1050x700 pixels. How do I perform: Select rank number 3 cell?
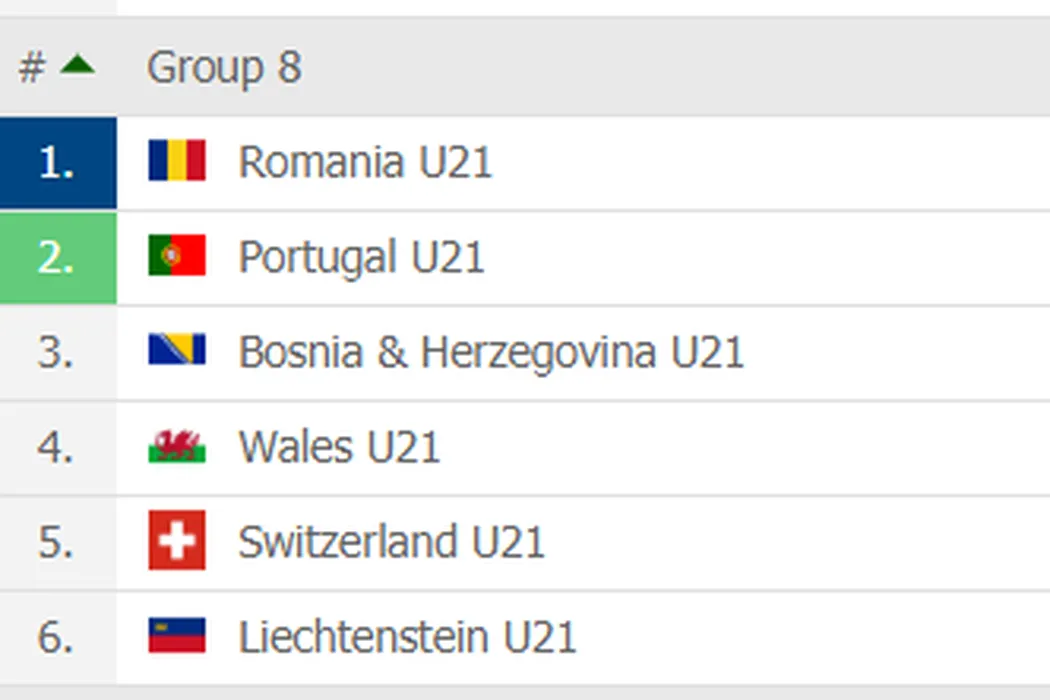click(x=57, y=352)
